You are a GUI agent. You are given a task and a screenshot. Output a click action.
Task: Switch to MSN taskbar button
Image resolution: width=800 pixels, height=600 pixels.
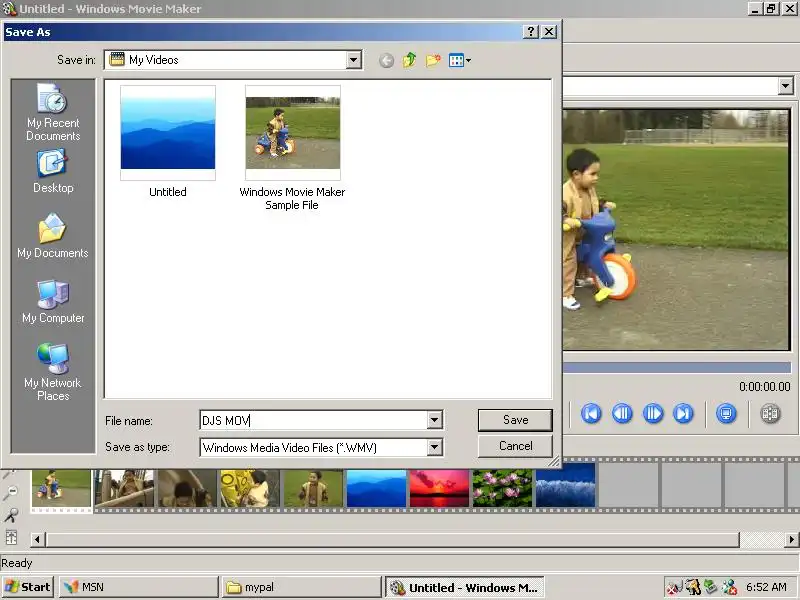(x=138, y=587)
